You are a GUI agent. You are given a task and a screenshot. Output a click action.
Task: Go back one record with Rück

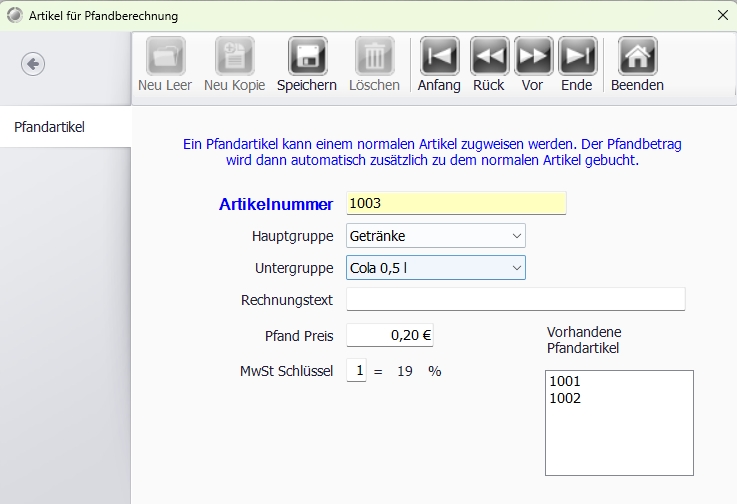[489, 56]
